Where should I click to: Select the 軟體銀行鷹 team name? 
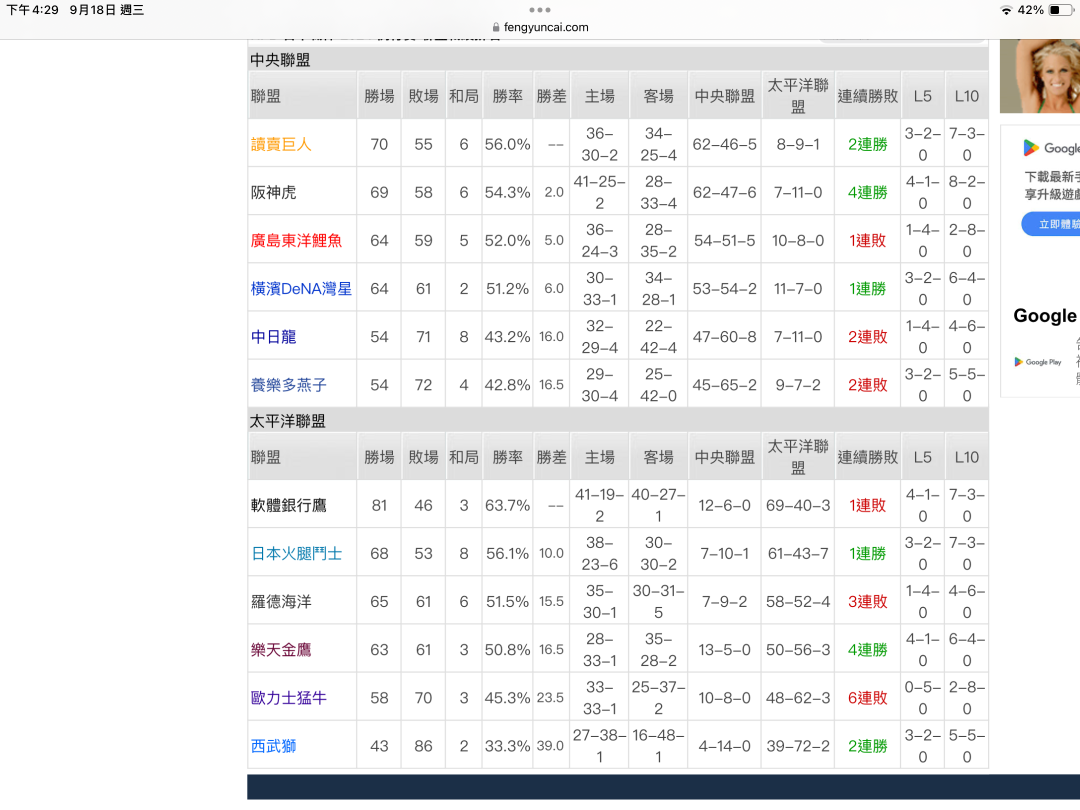289,505
